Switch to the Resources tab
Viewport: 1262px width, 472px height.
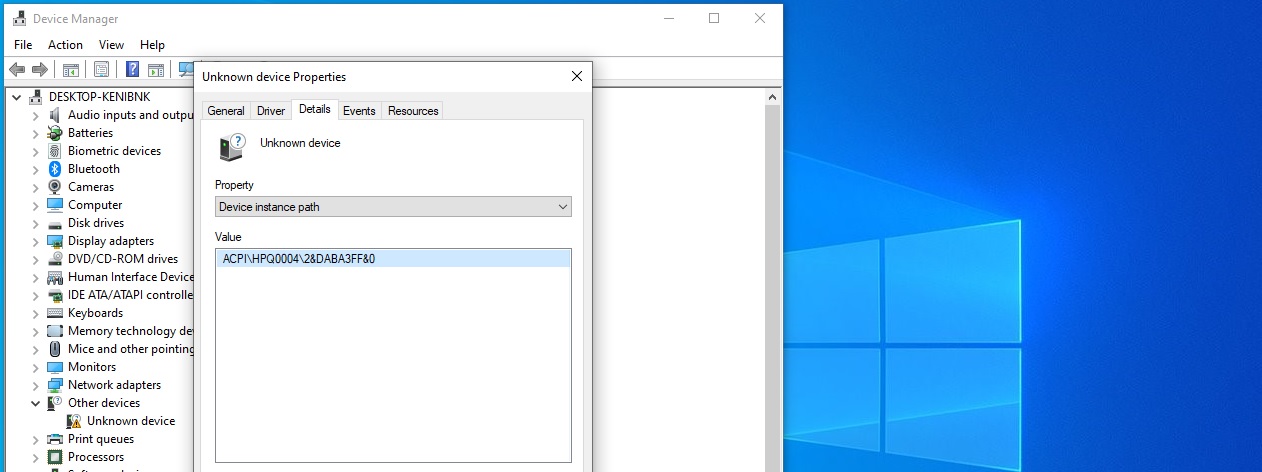click(413, 111)
